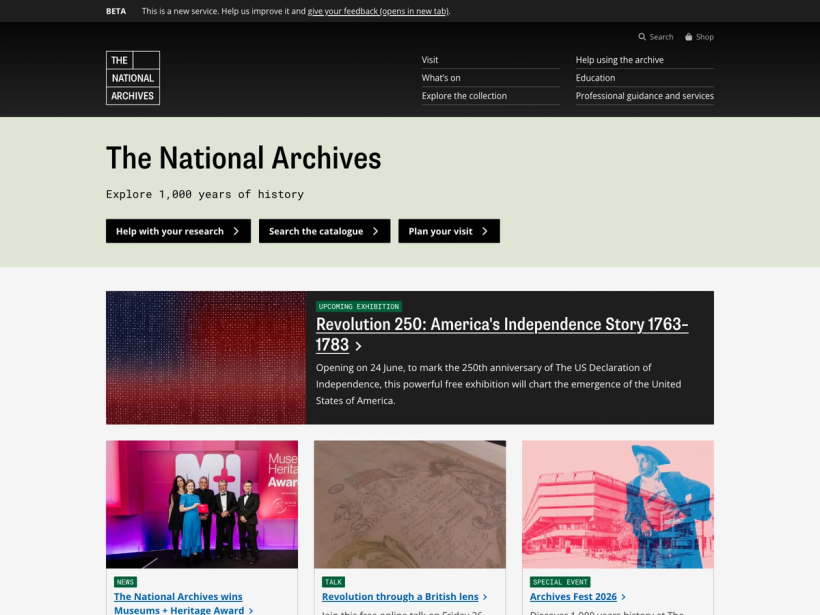Click the Museums + Heritage Awards photo
820x615 pixels.
click(202, 504)
